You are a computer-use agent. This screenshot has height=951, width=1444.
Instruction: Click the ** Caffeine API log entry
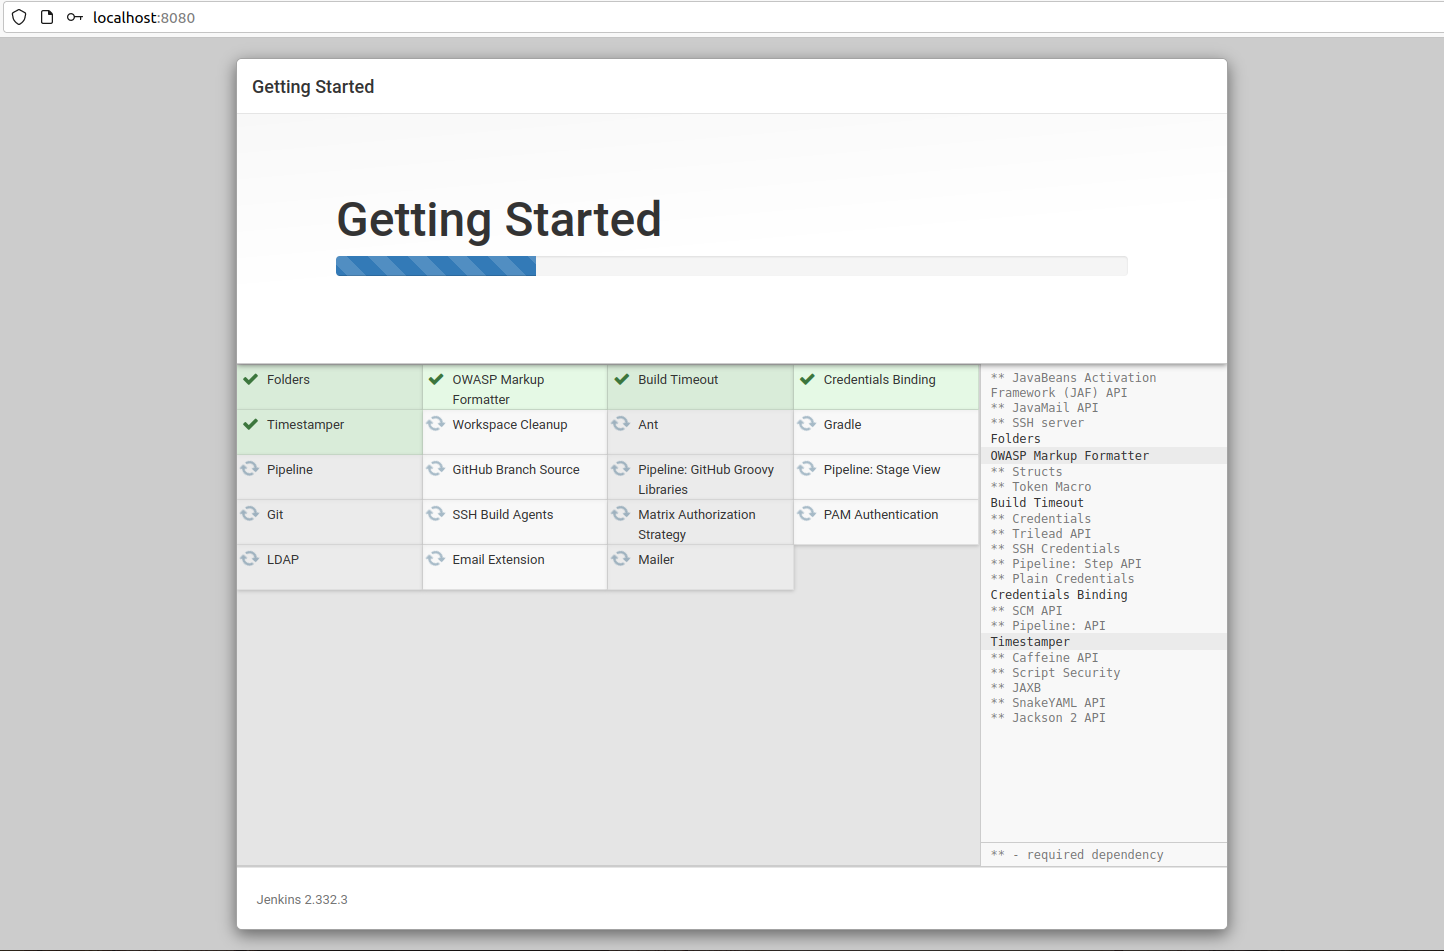click(x=1044, y=658)
